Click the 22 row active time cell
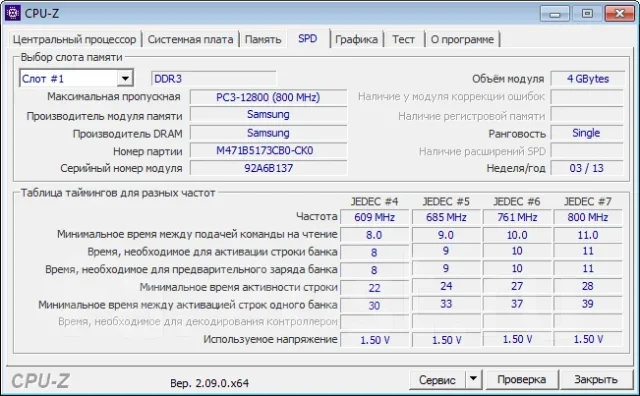Image resolution: width=640 pixels, height=396 pixels. point(374,288)
